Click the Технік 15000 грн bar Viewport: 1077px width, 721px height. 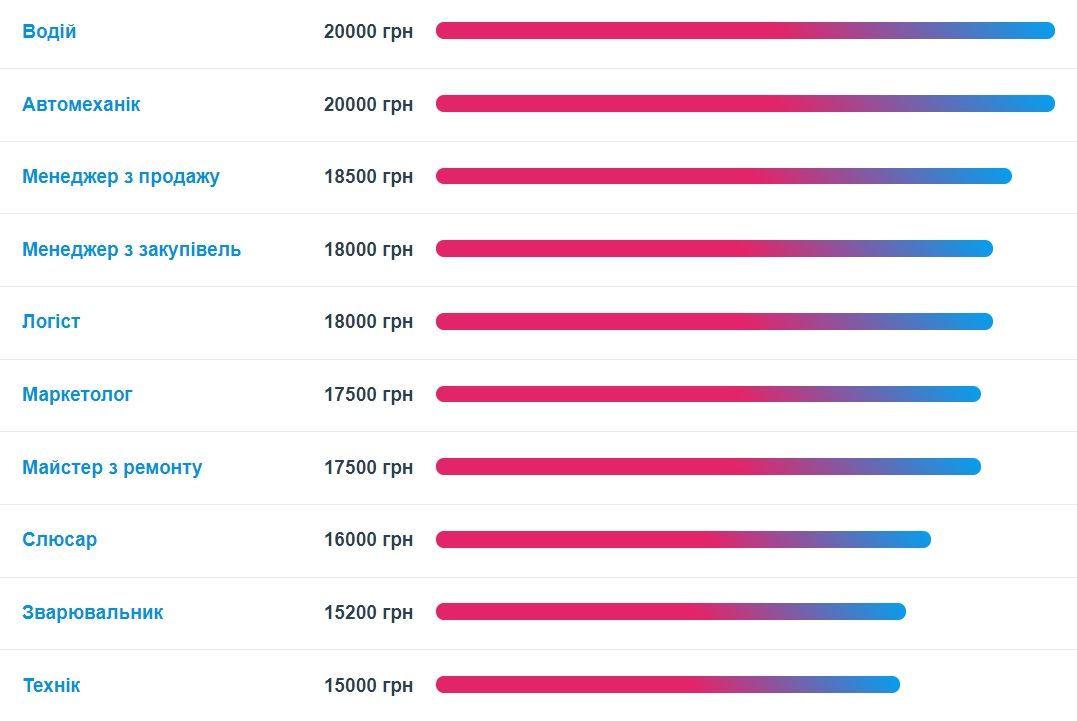tap(667, 685)
